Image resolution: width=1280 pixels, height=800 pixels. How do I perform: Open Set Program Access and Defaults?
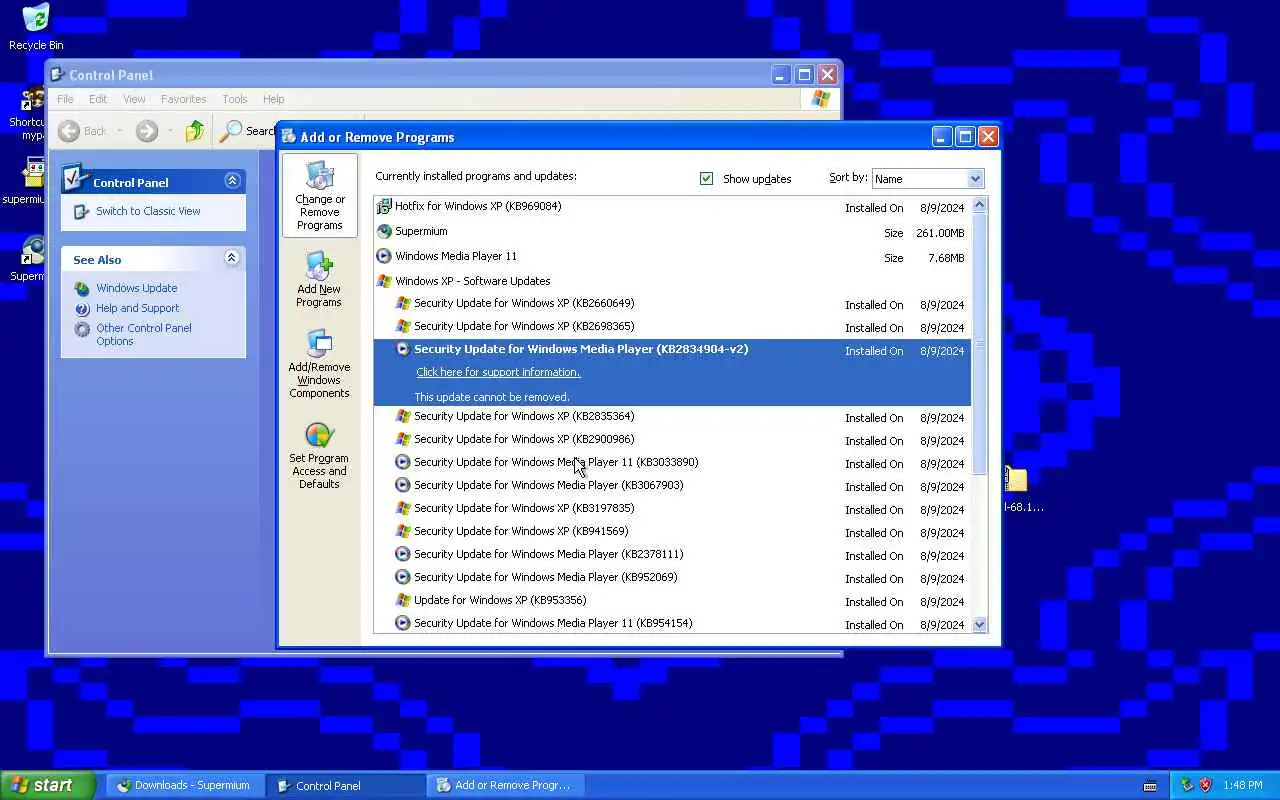pos(319,455)
